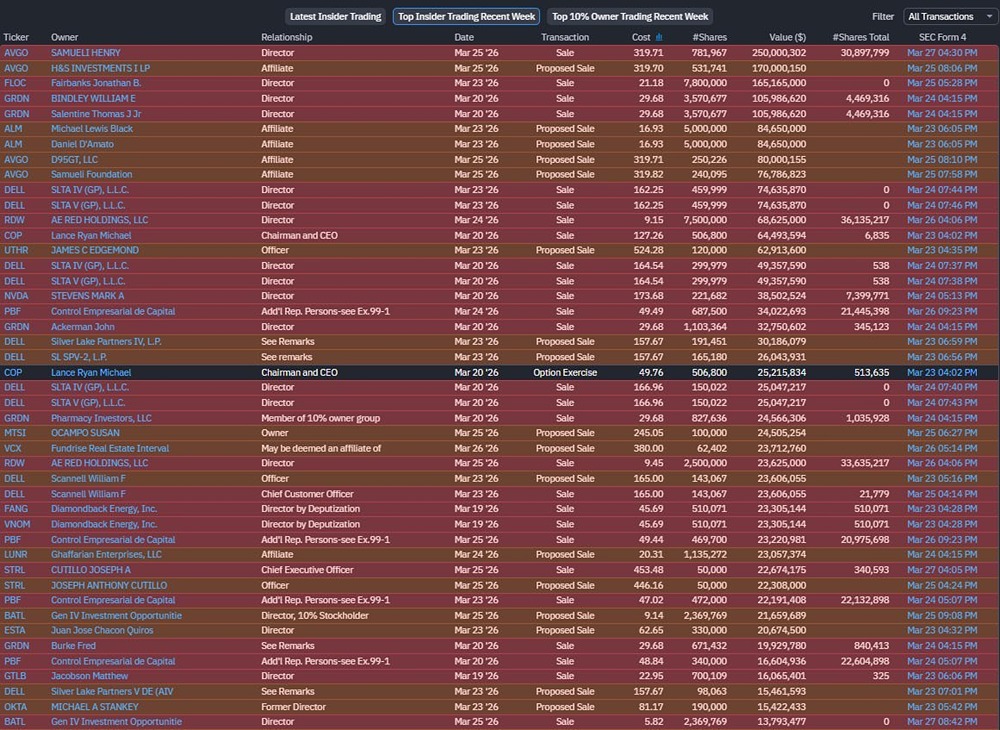Sort by the Transaction column header

pos(565,37)
